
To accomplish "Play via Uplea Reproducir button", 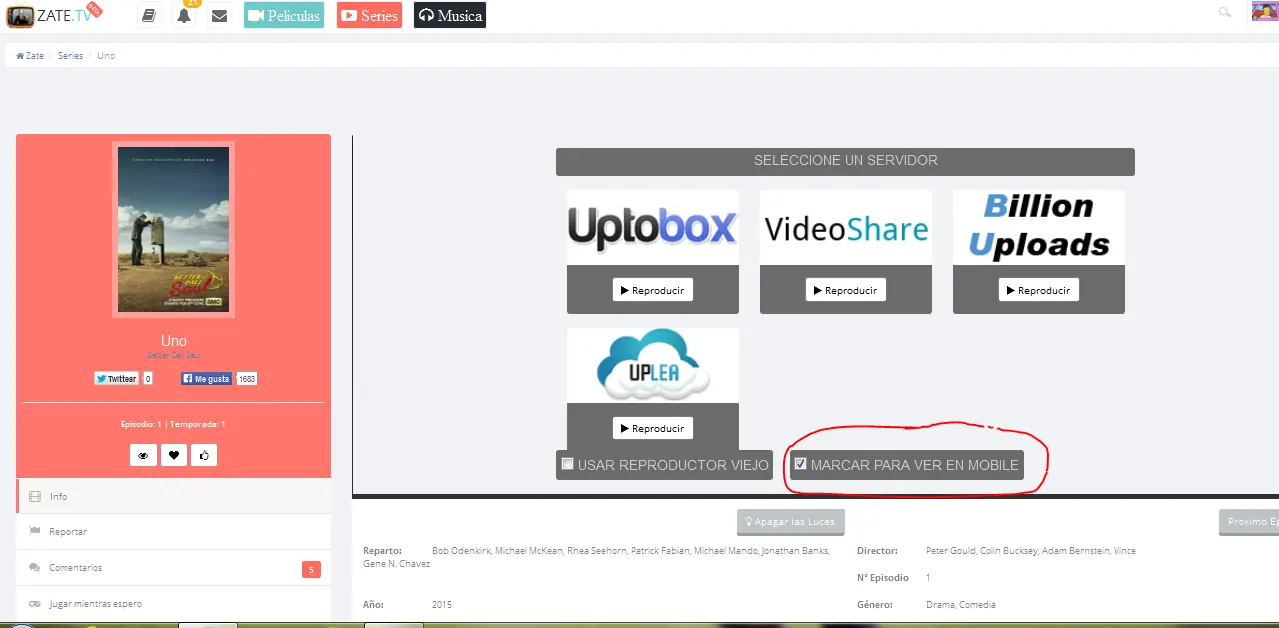I will coord(653,428).
